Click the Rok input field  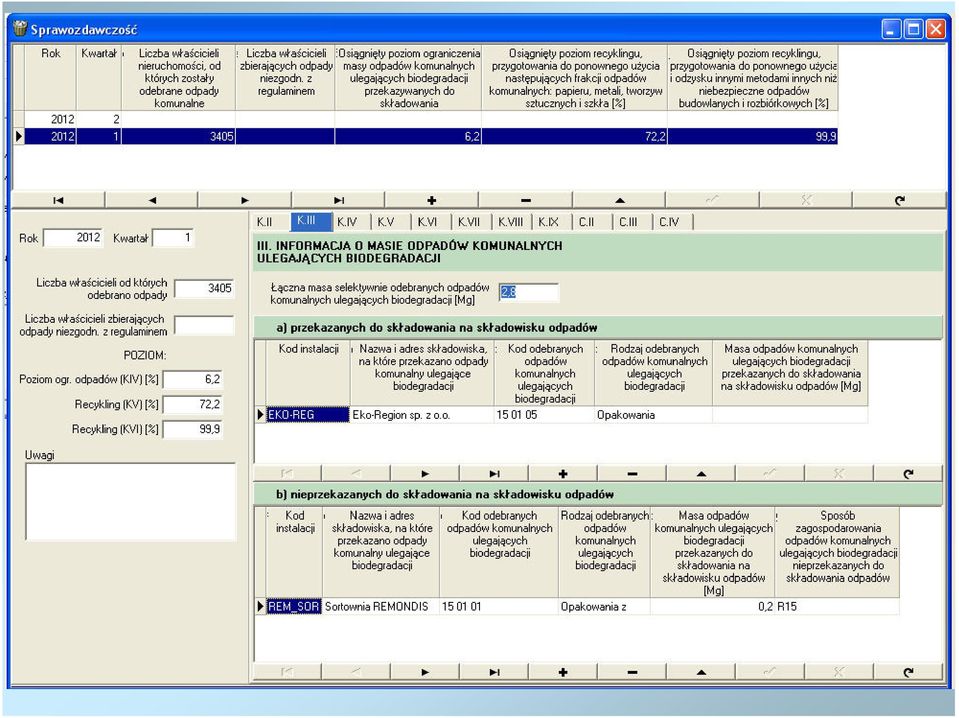(73, 238)
